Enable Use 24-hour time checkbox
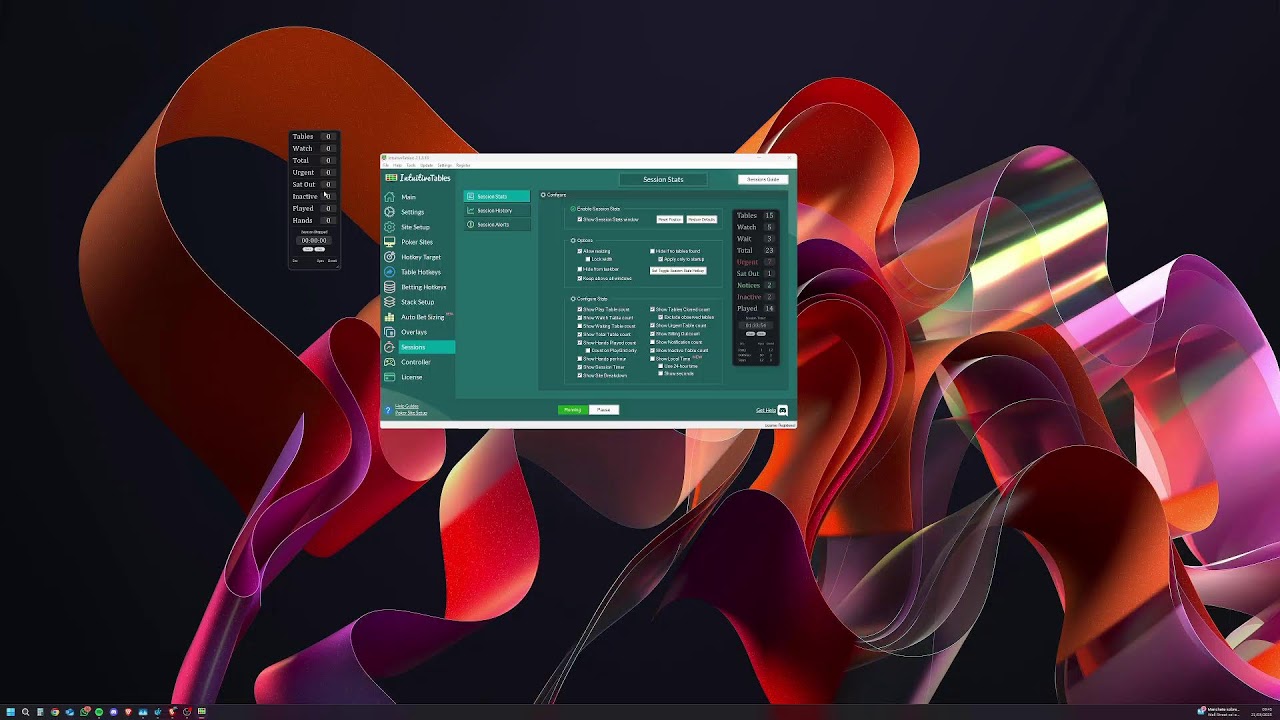Viewport: 1280px width, 720px height. click(661, 366)
